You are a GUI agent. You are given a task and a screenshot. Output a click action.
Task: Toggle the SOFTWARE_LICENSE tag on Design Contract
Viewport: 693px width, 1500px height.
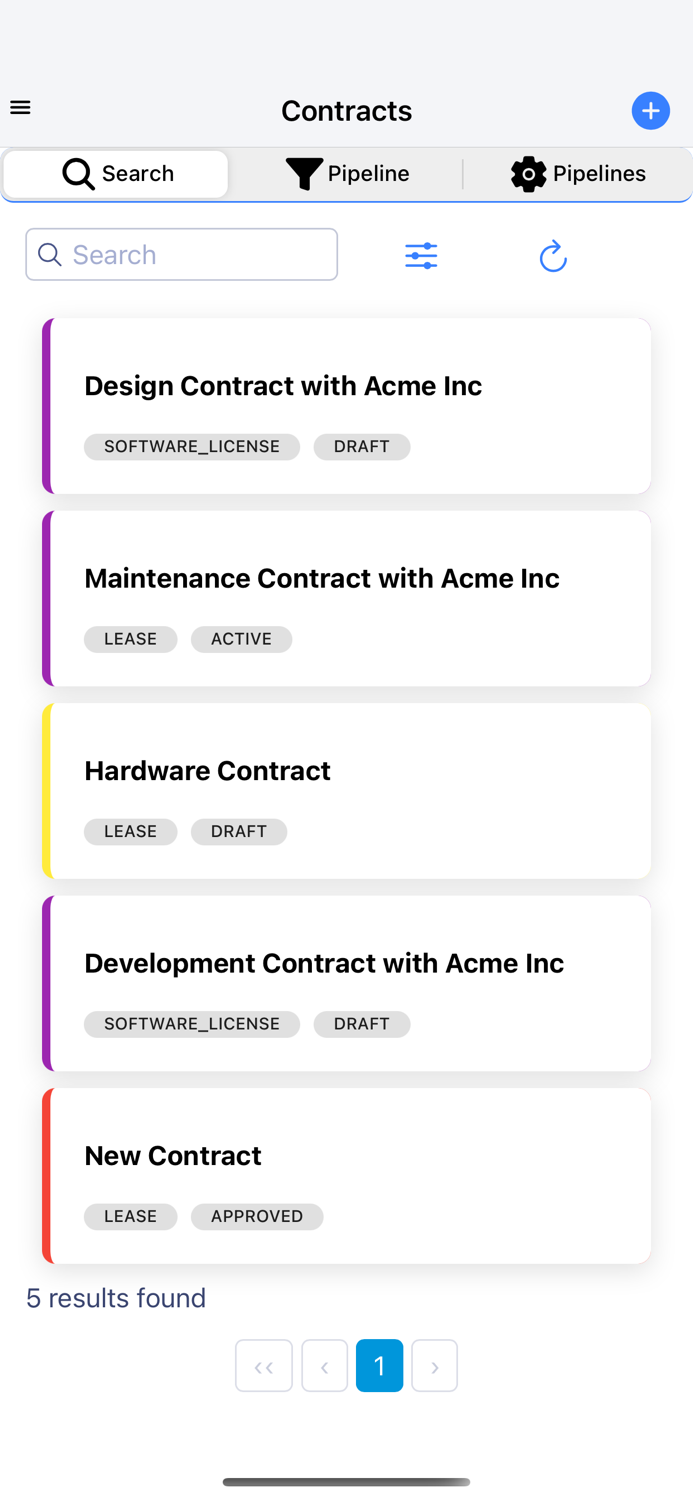192,447
